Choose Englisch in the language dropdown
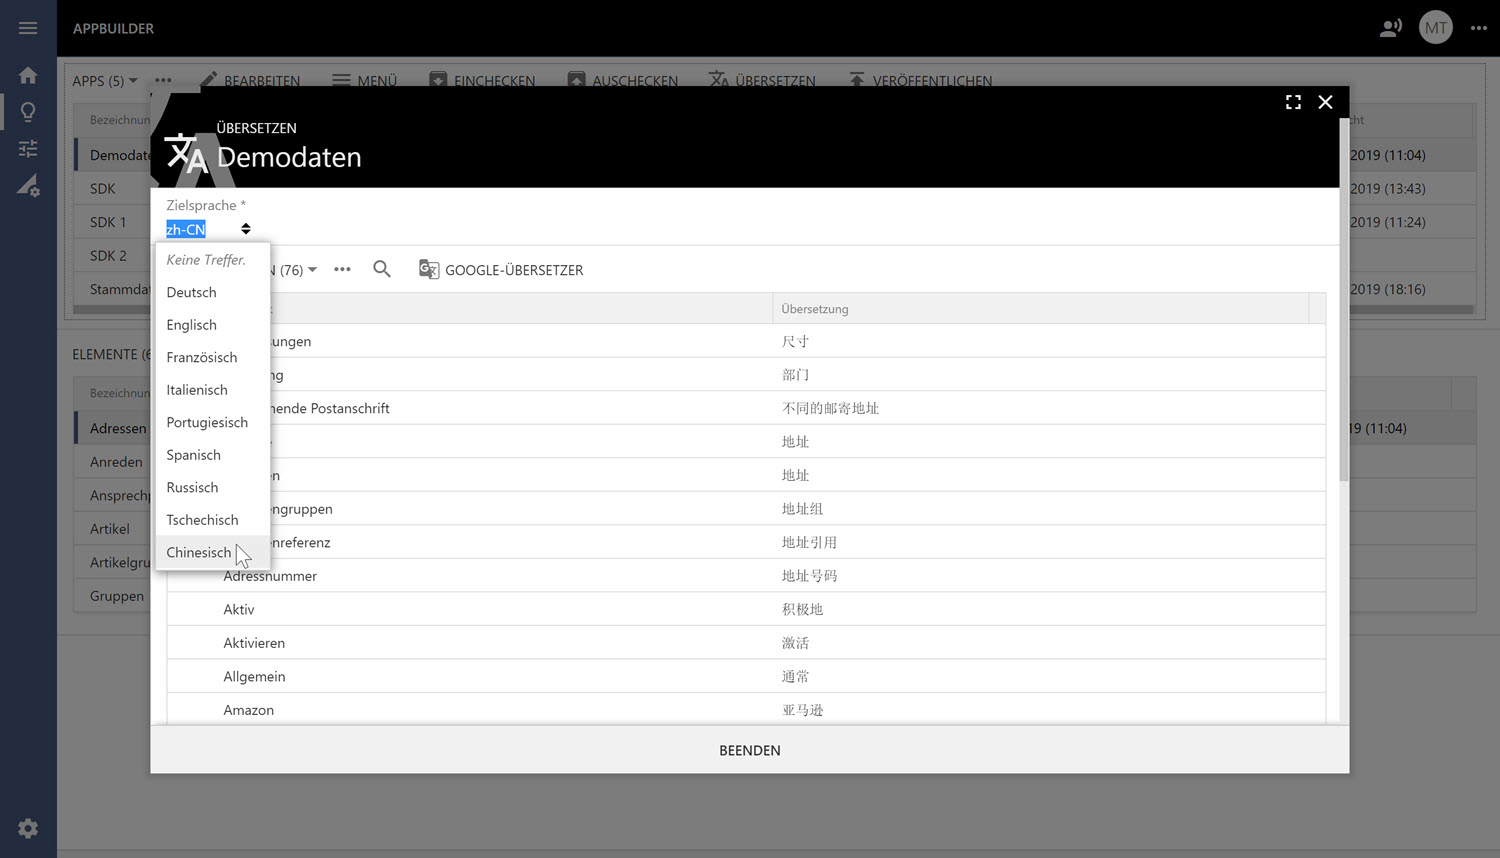1500x858 pixels. [192, 325]
